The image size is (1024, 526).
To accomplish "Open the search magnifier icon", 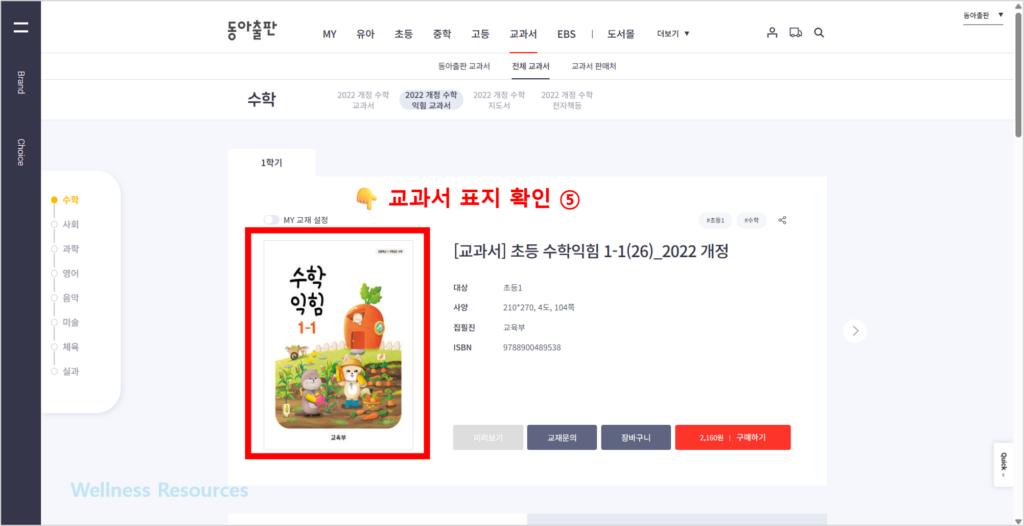I will [819, 33].
